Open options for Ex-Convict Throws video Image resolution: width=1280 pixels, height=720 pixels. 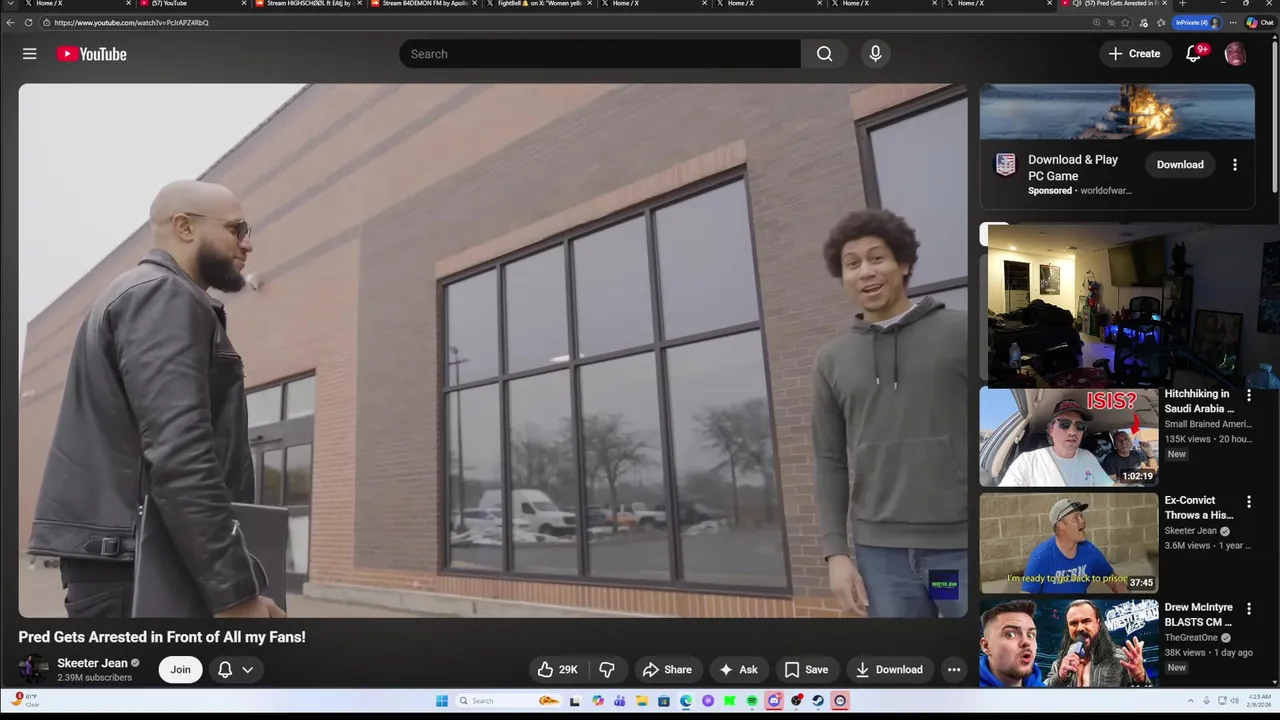click(x=1249, y=502)
